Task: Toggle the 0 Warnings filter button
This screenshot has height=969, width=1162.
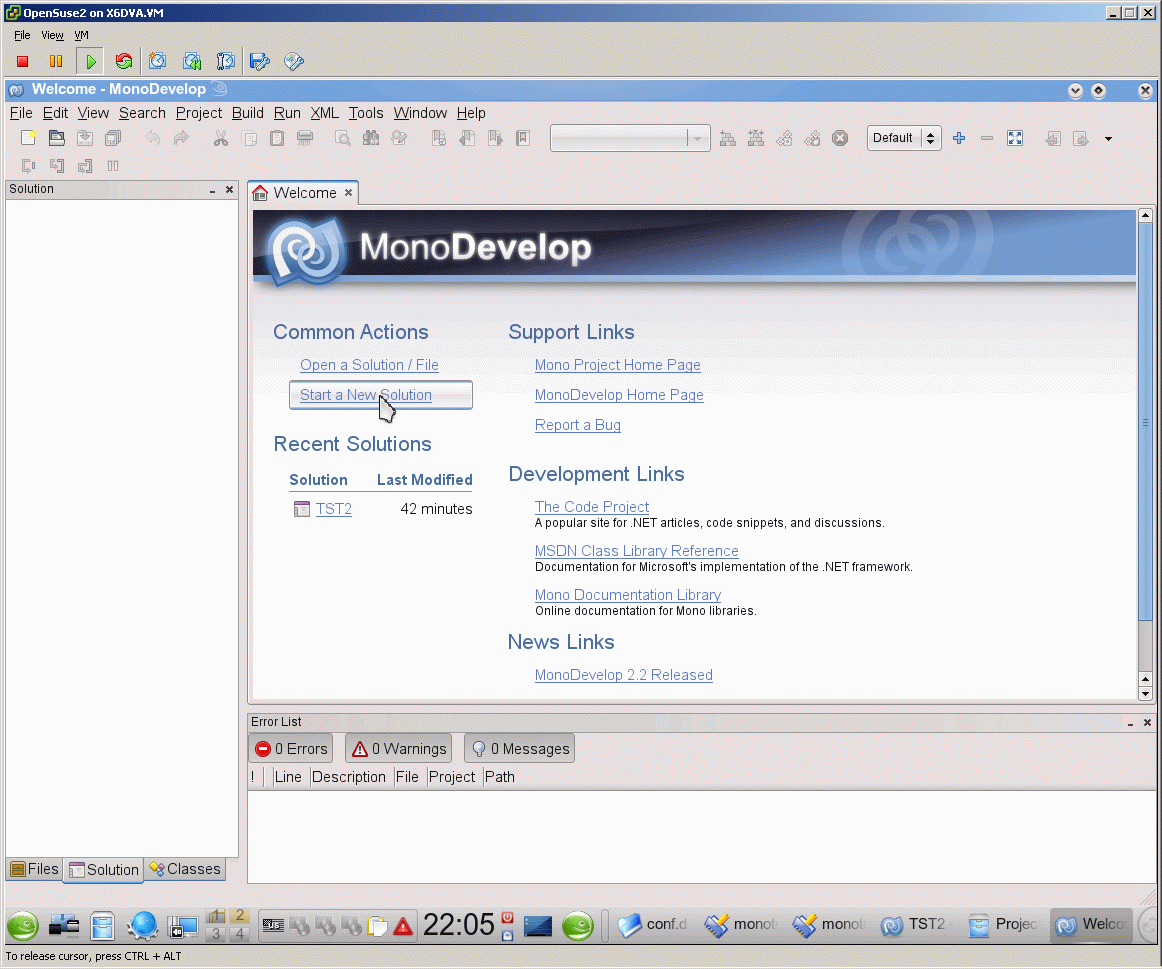Action: click(x=399, y=749)
